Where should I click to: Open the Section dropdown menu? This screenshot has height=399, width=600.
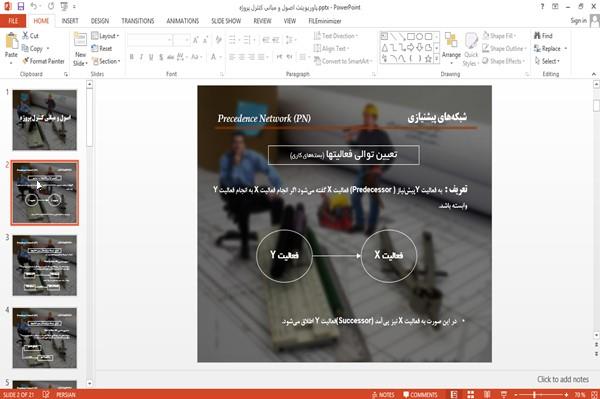106,61
